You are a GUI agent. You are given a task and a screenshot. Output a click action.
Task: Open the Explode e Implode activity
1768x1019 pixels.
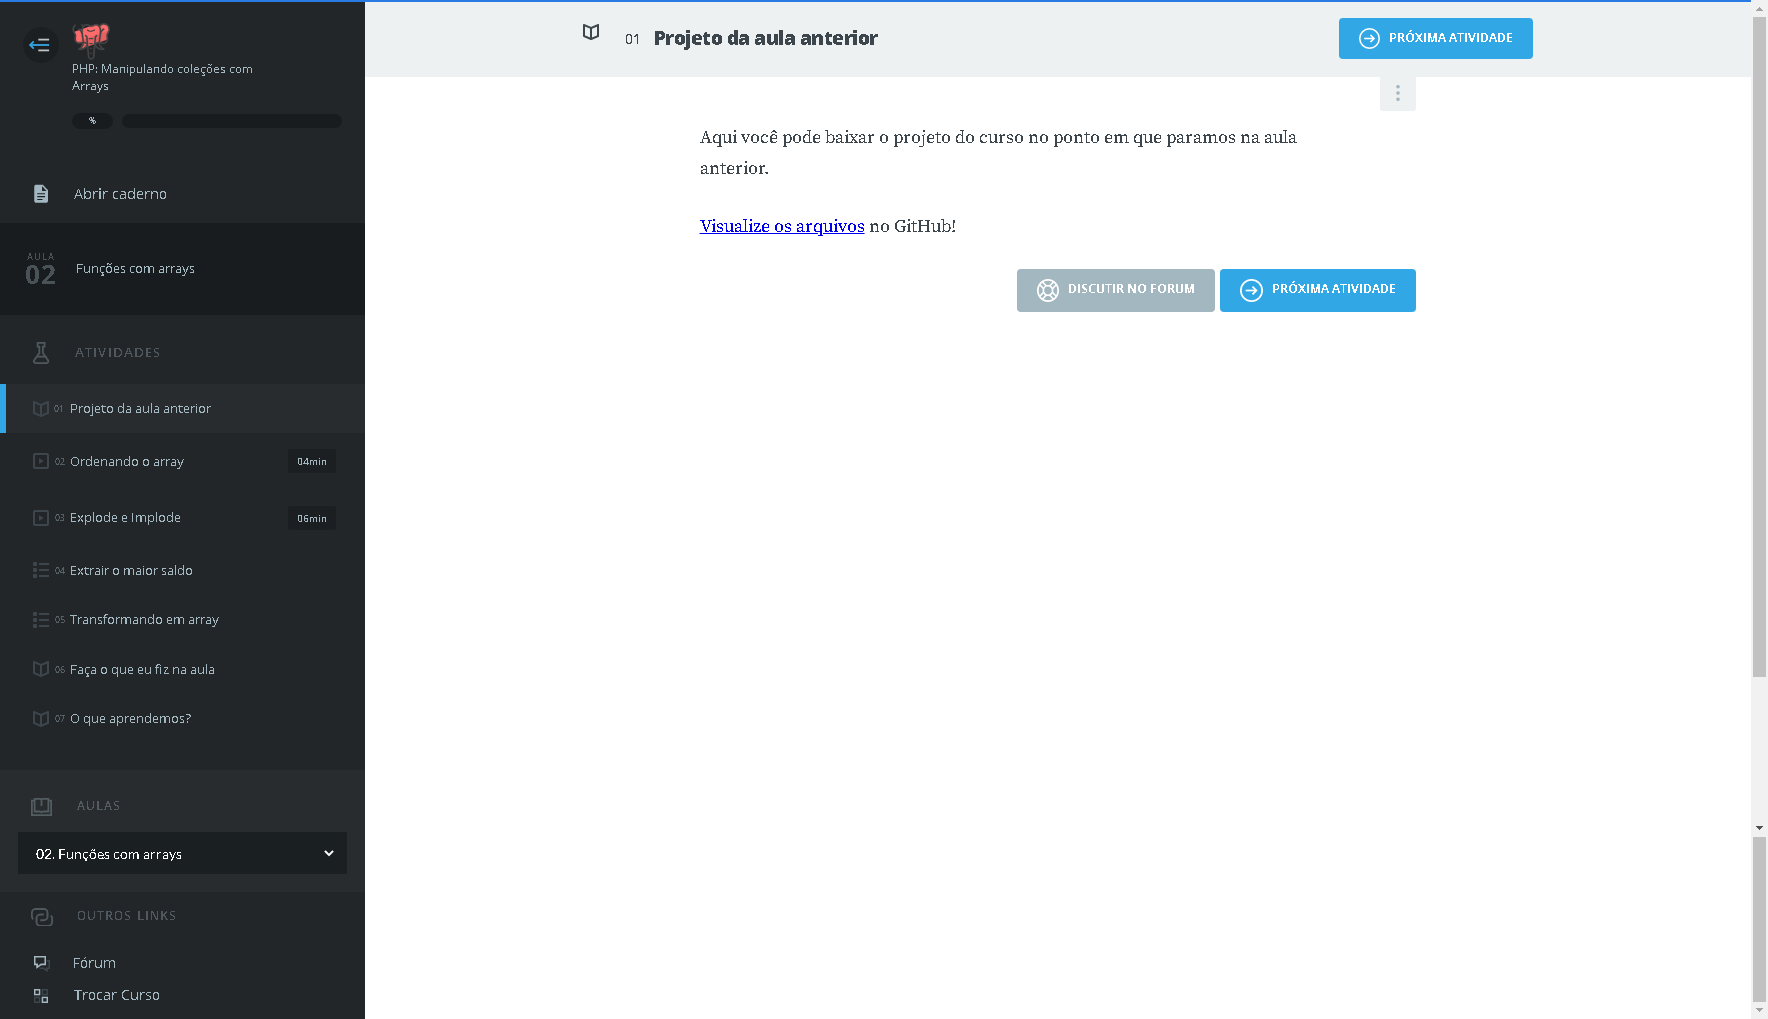point(125,518)
